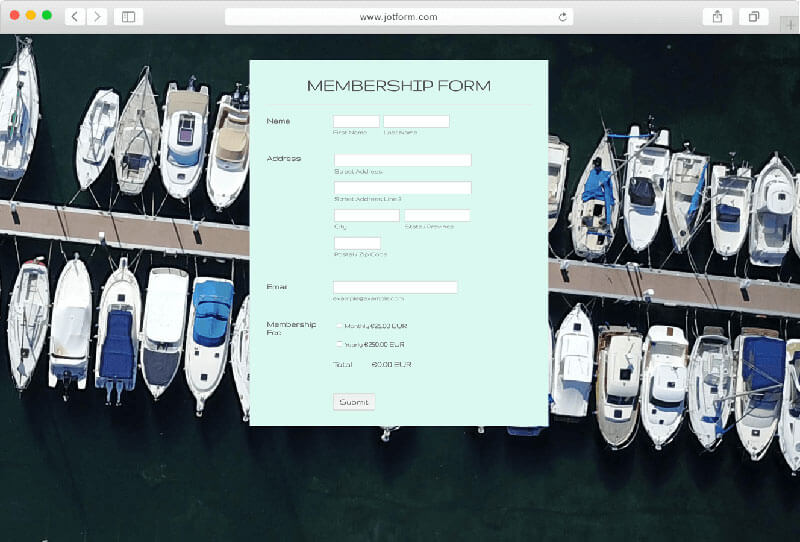Submit the membership form
Screen dimensions: 800x542
click(354, 402)
